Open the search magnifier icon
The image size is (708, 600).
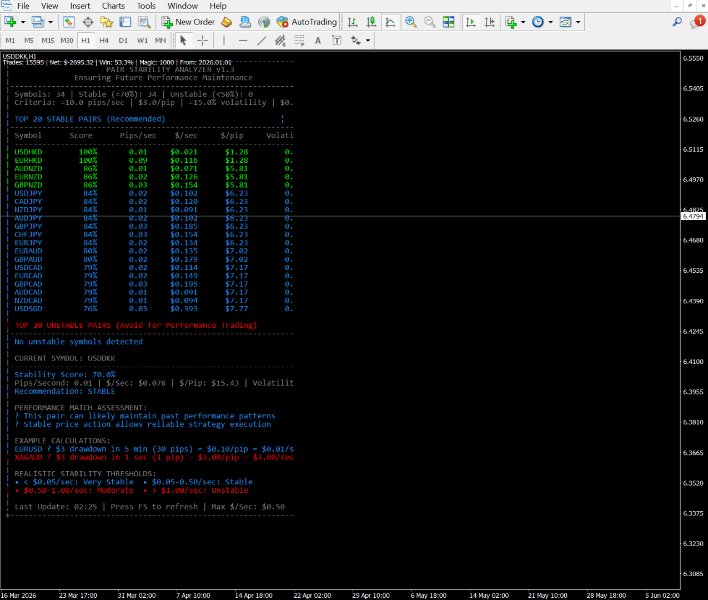(677, 22)
